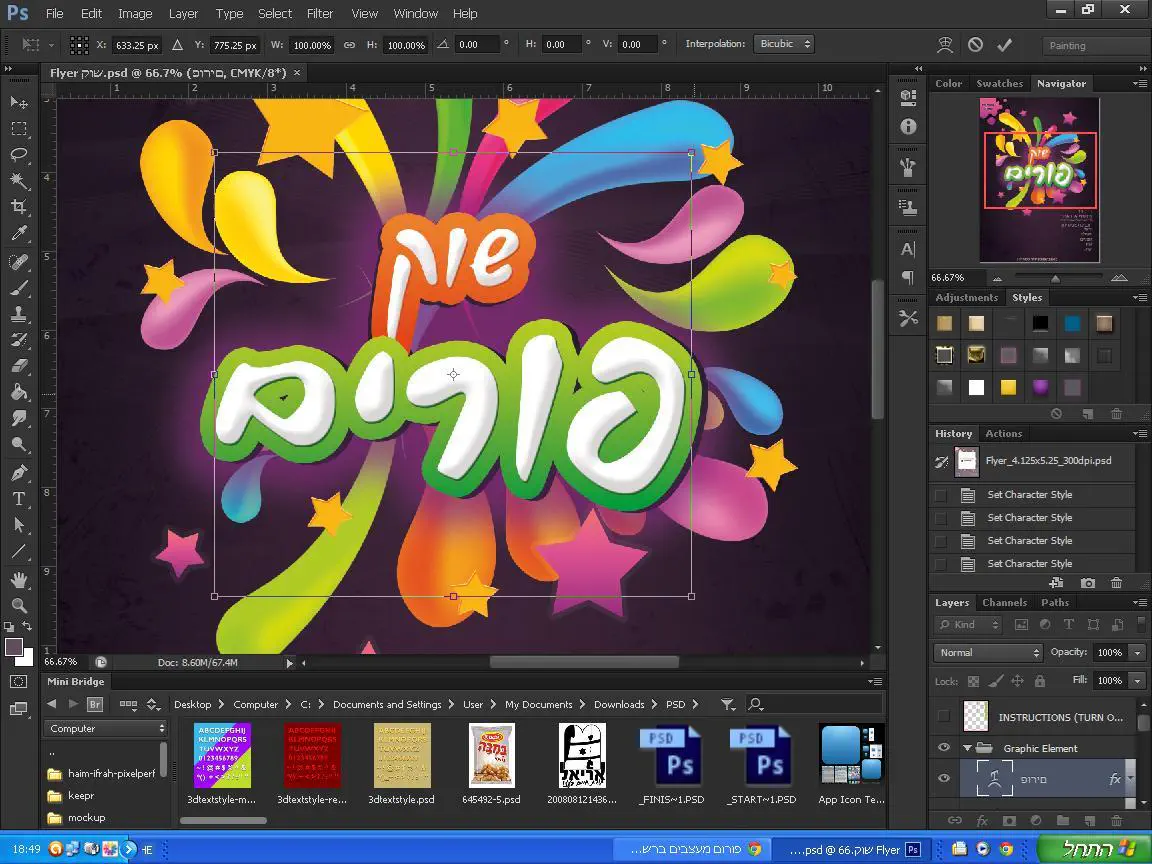Click the foreground color swatch
Screen dimensions: 1152x864
pyautogui.click(x=14, y=648)
